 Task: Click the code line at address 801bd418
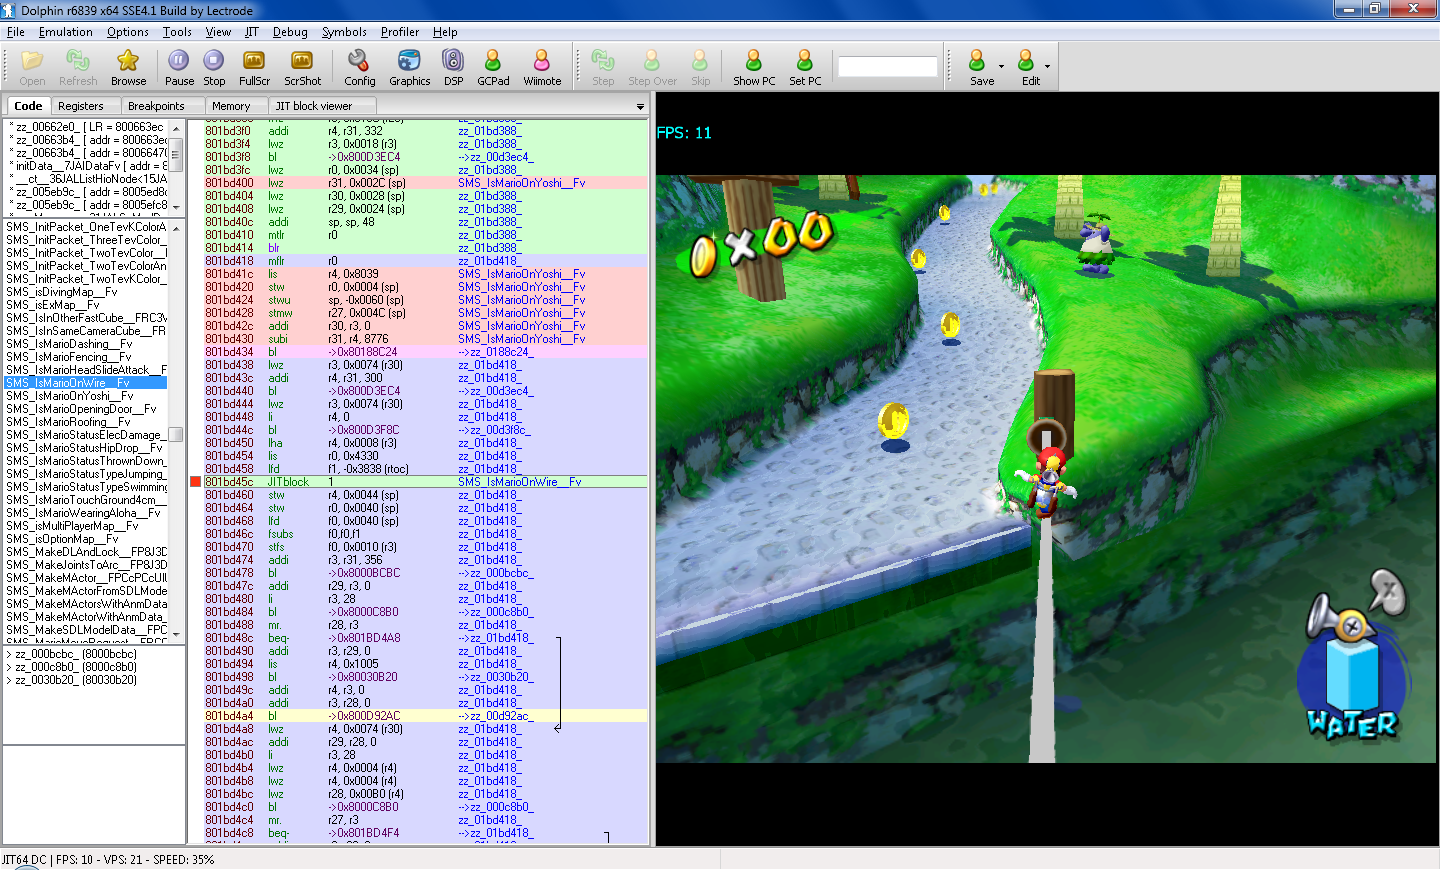(425, 261)
